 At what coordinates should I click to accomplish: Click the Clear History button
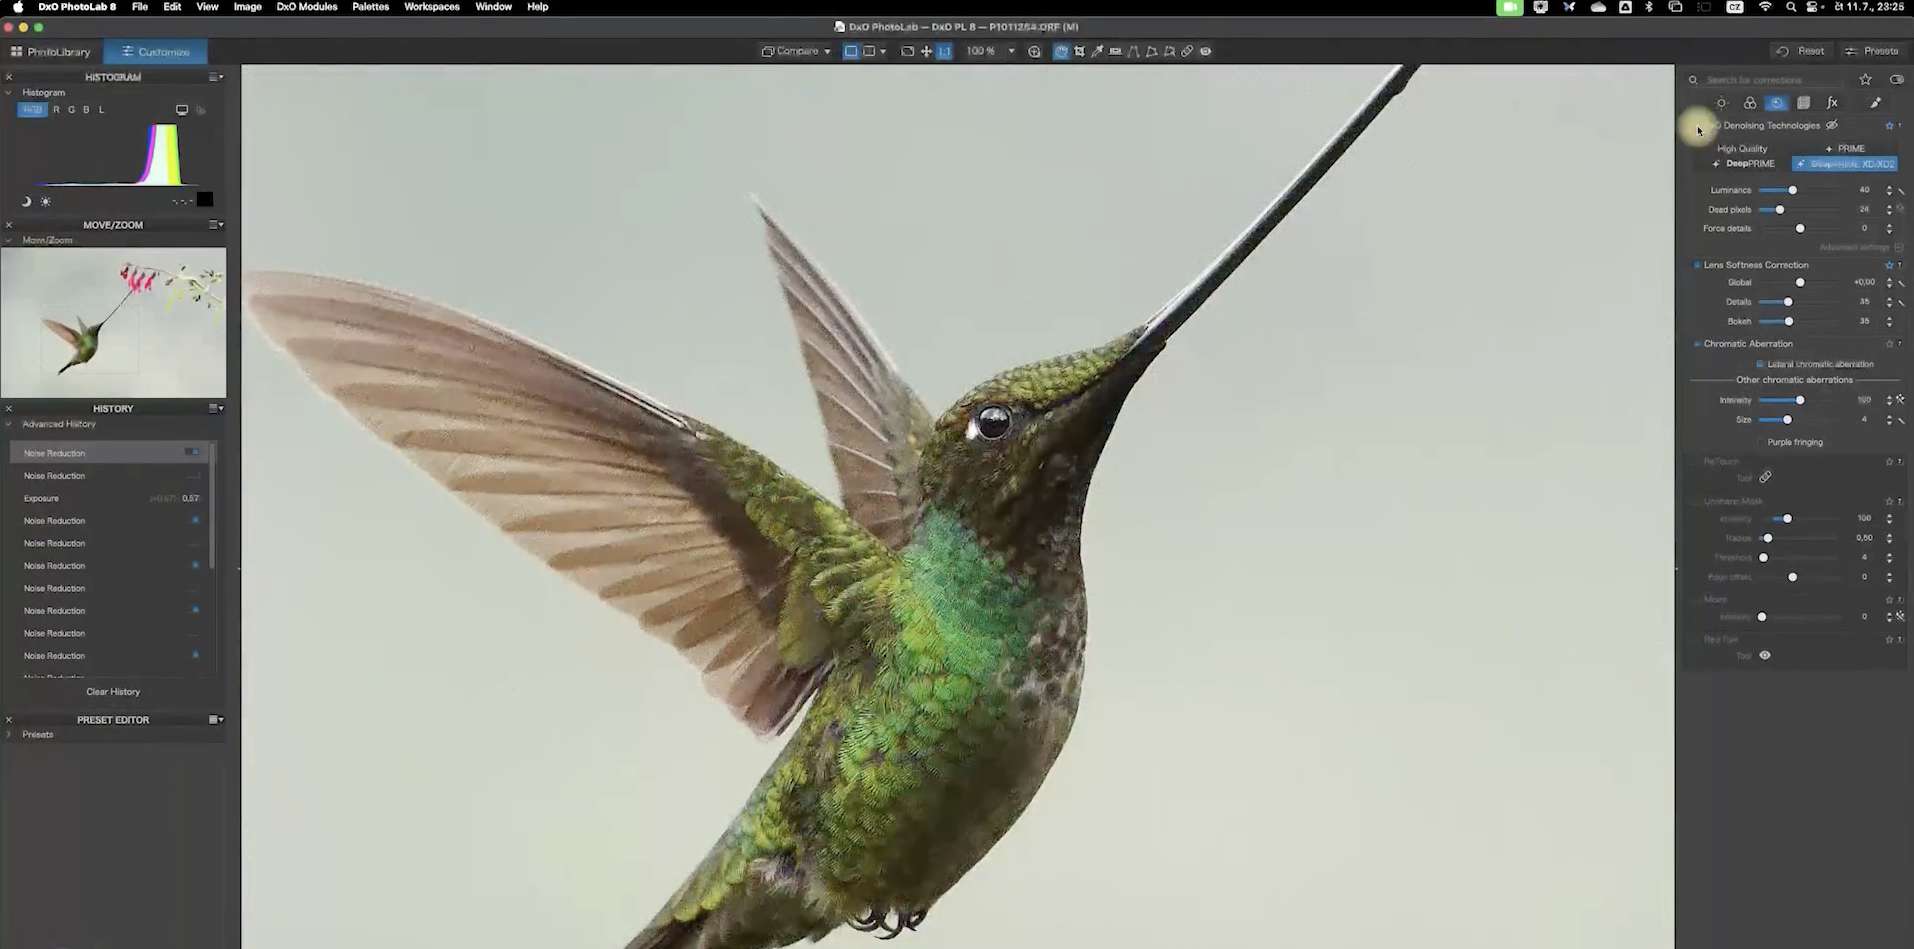(x=113, y=691)
